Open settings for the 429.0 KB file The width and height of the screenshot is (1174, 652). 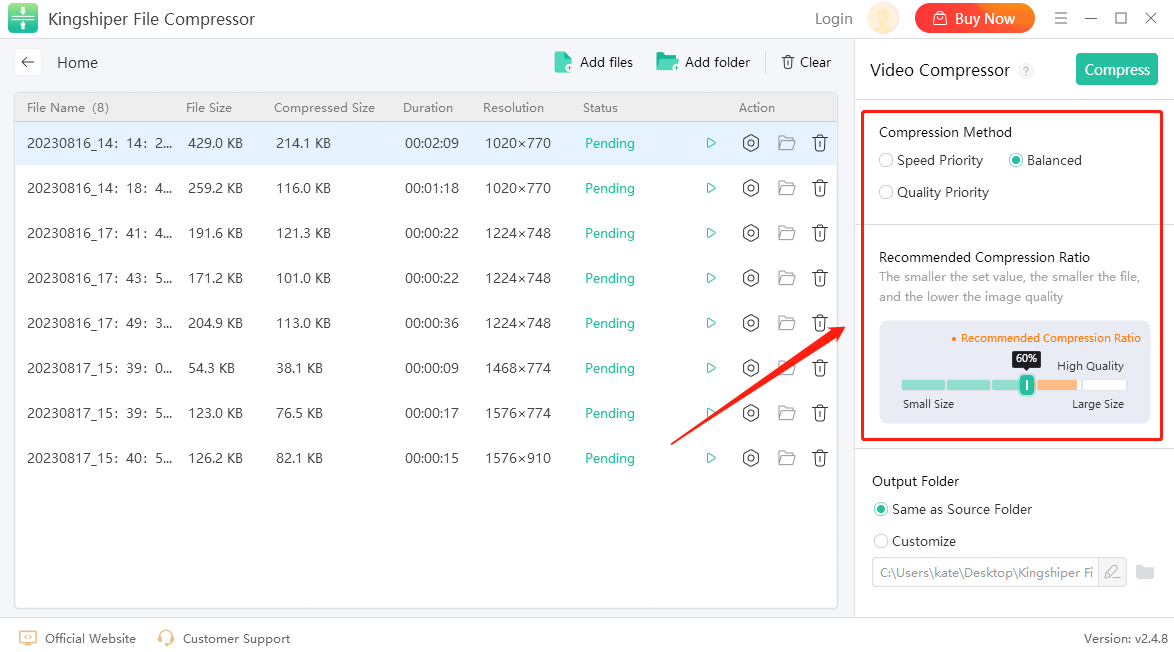(x=750, y=143)
